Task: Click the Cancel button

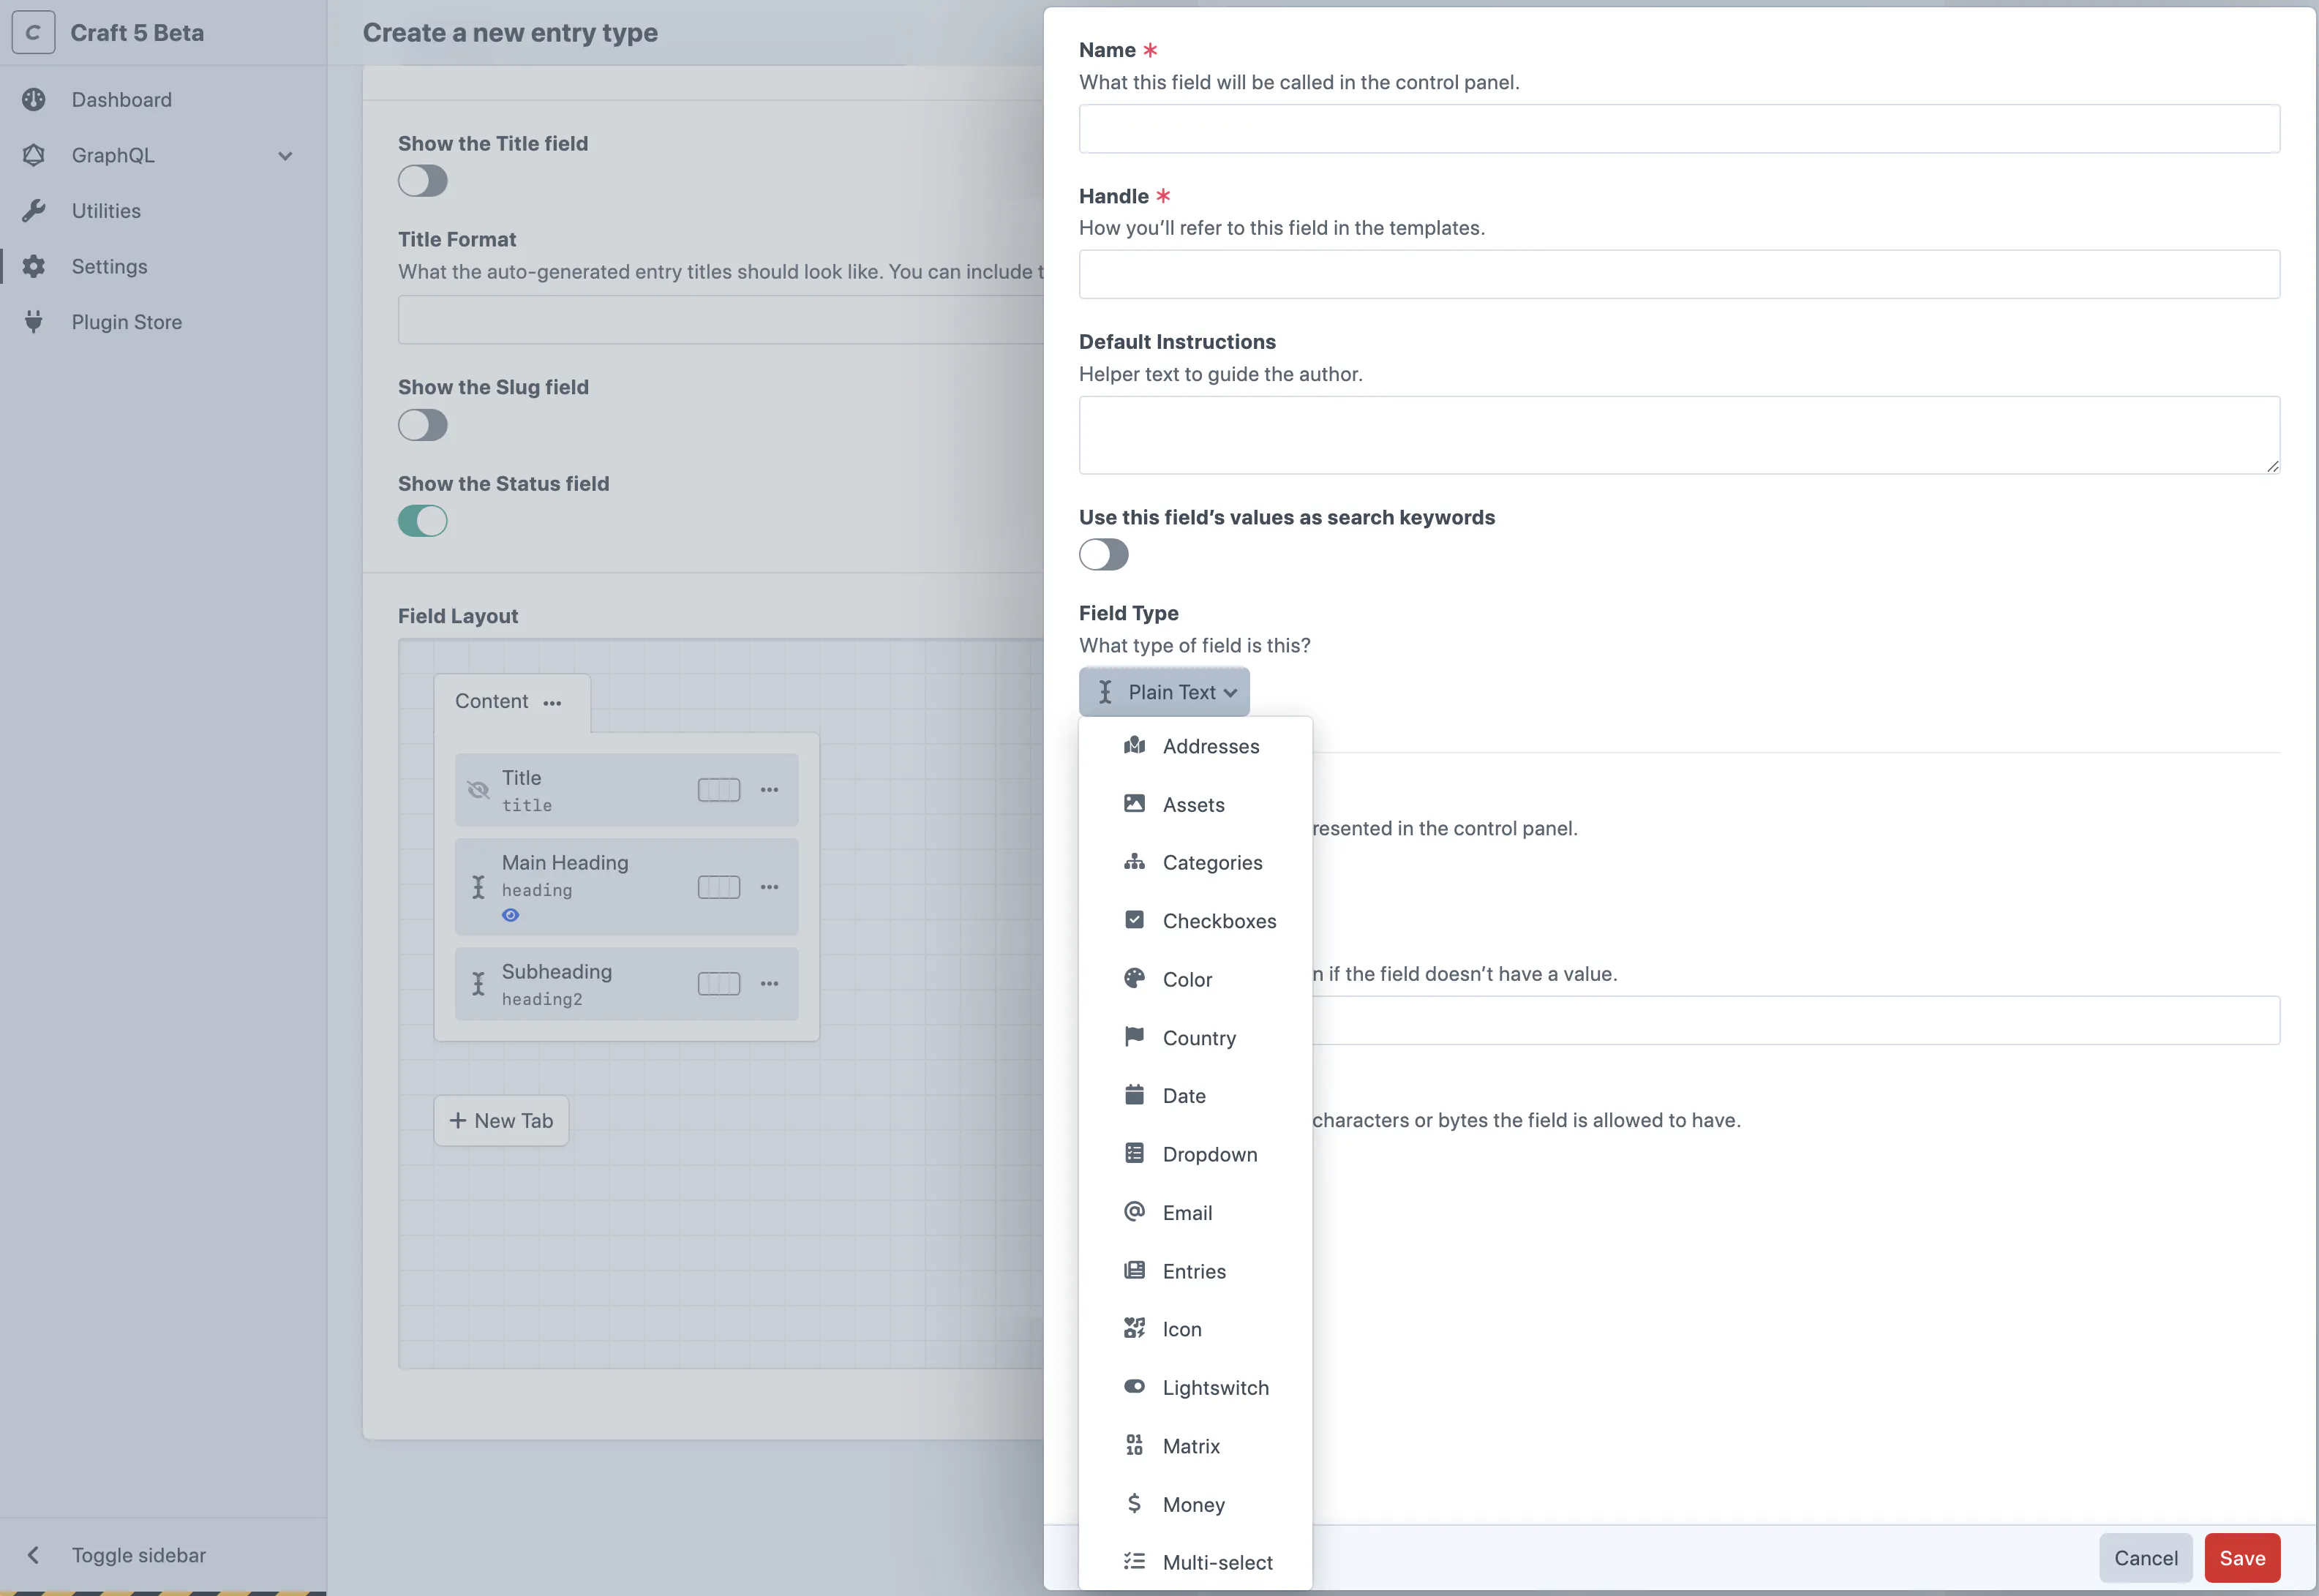Action: click(x=2145, y=1558)
